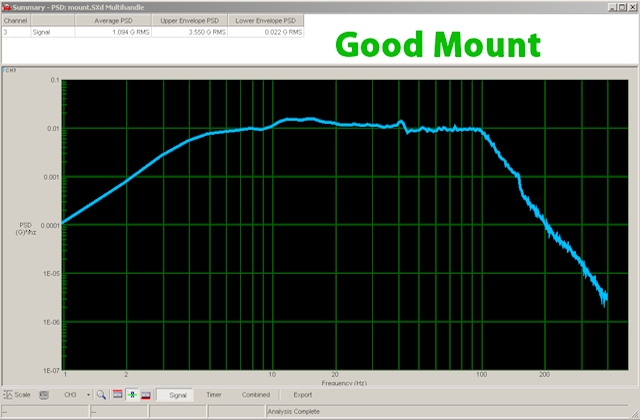
Task: Open the CH3 channel dropdown
Action: click(88, 395)
